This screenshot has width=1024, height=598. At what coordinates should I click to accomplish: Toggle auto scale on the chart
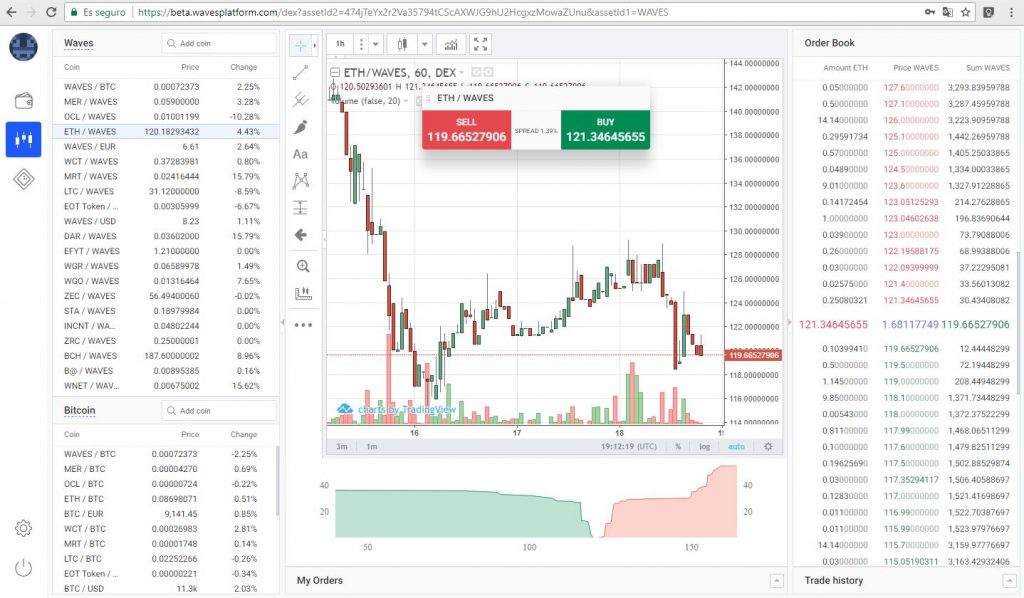(736, 447)
